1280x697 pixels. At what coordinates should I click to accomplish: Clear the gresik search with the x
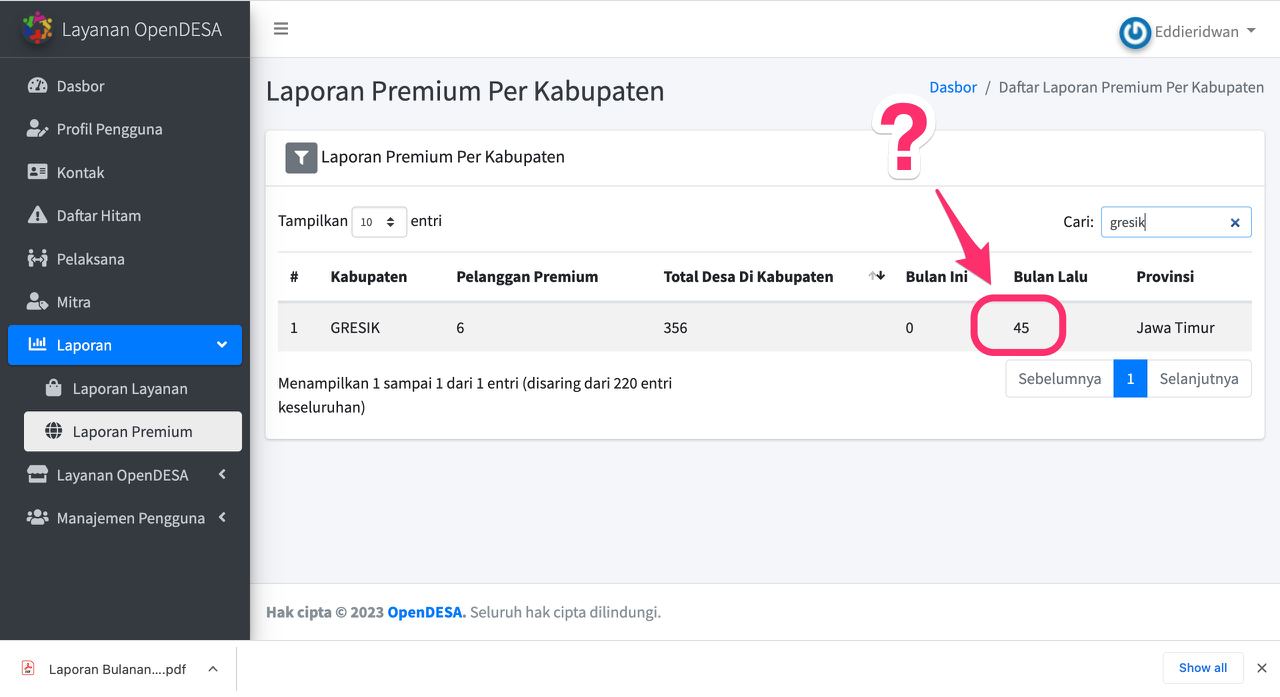(x=1235, y=222)
